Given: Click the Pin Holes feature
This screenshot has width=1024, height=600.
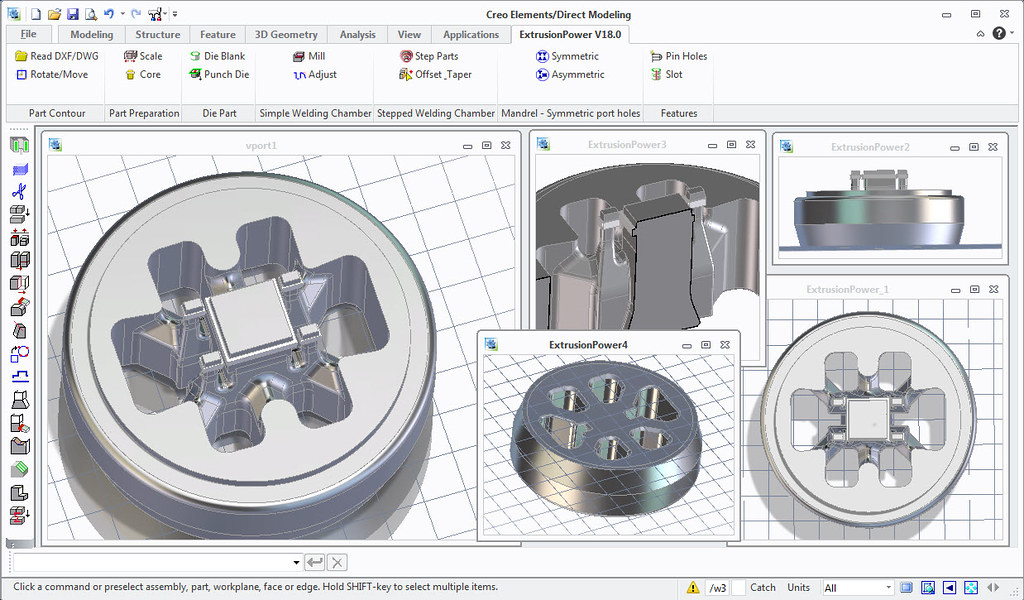Looking at the screenshot, I should coord(679,56).
